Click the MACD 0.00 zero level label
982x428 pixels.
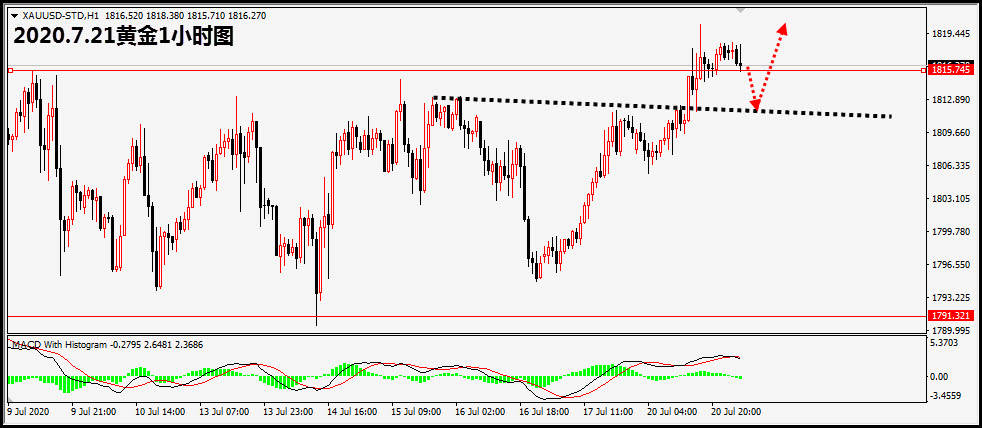[x=940, y=377]
